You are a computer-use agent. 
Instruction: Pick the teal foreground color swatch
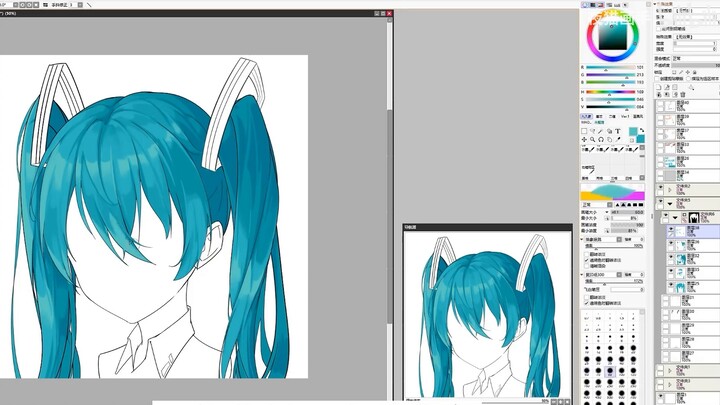point(633,132)
